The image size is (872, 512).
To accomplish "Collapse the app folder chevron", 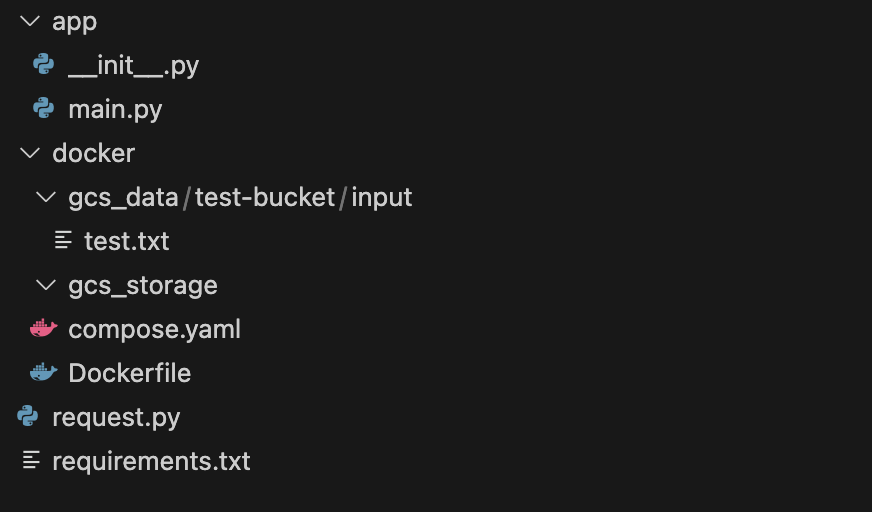I will pyautogui.click(x=28, y=21).
